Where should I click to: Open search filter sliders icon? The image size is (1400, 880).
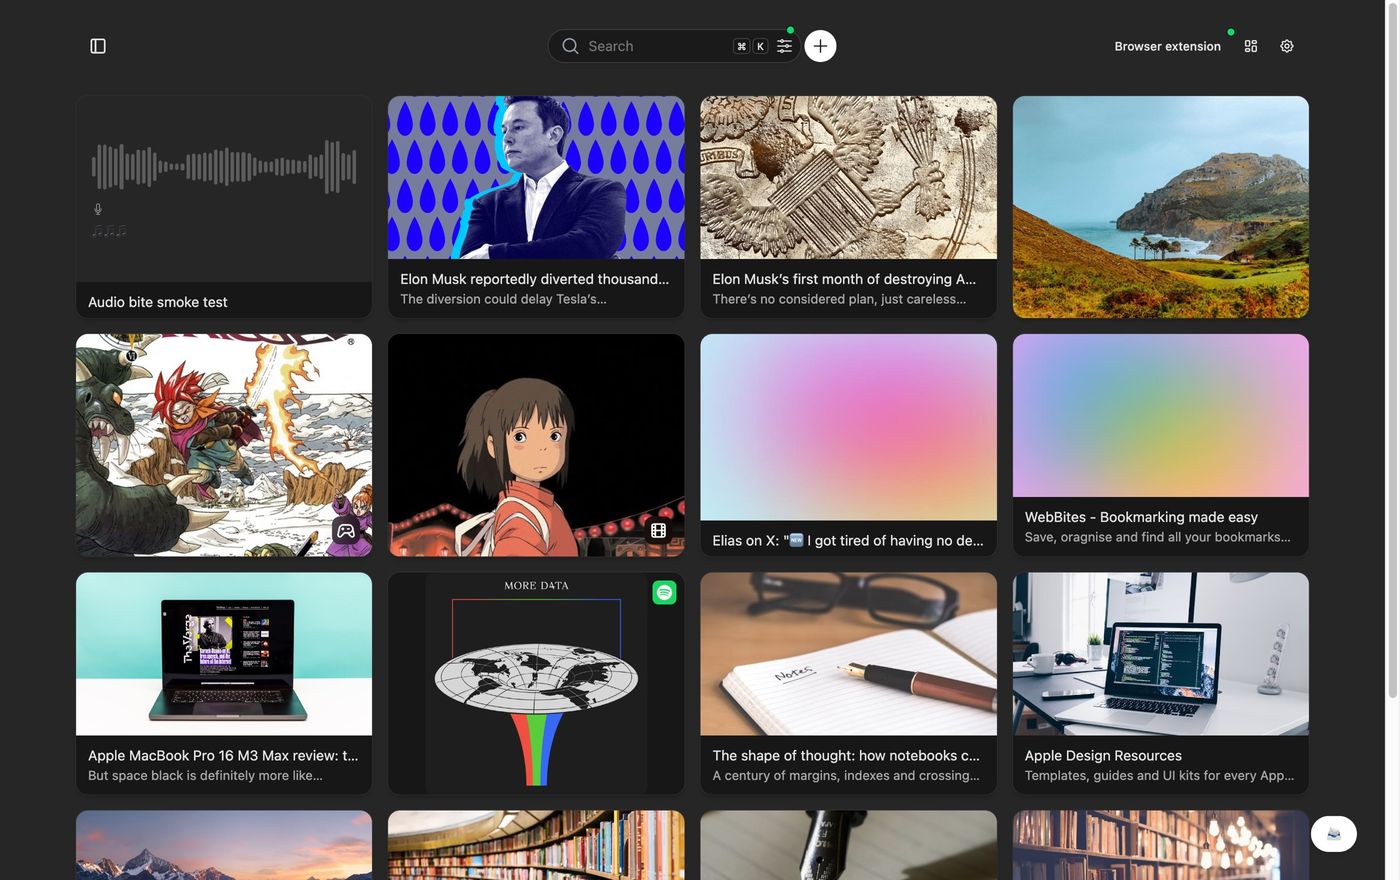(x=785, y=46)
